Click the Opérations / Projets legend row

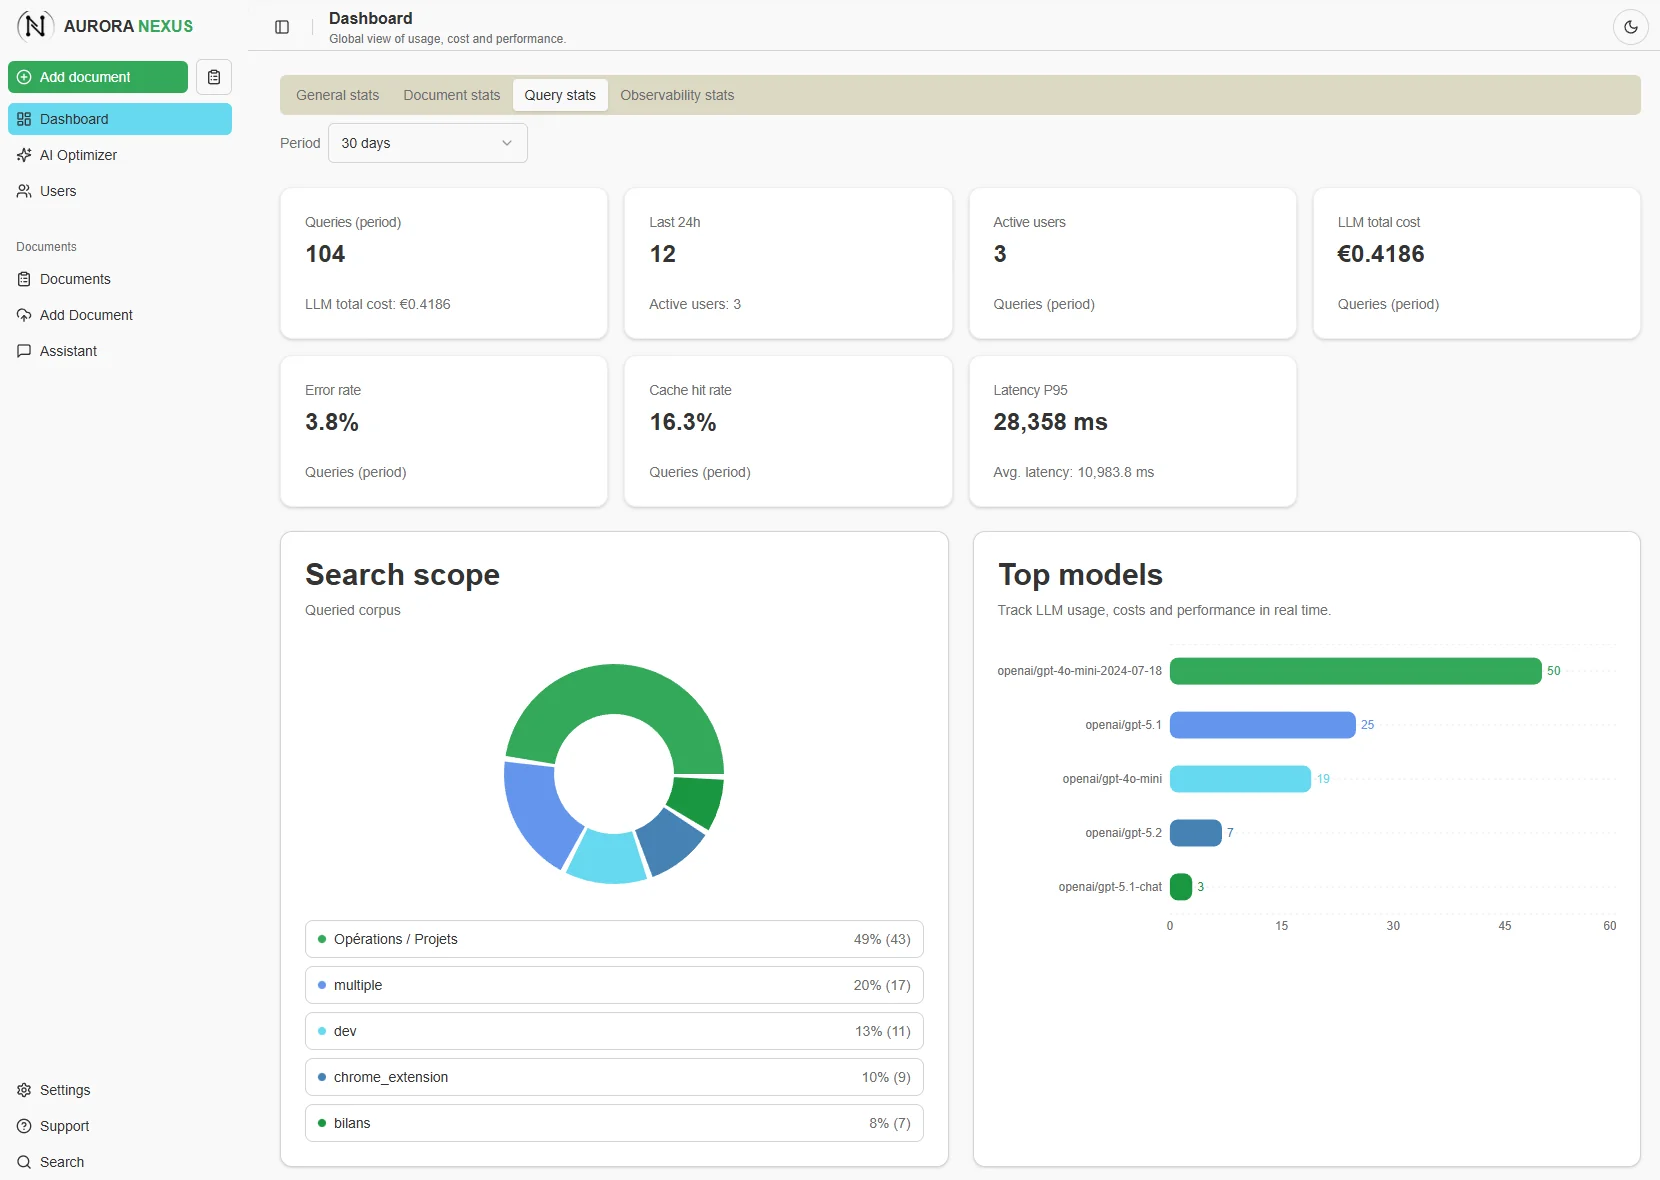(614, 939)
